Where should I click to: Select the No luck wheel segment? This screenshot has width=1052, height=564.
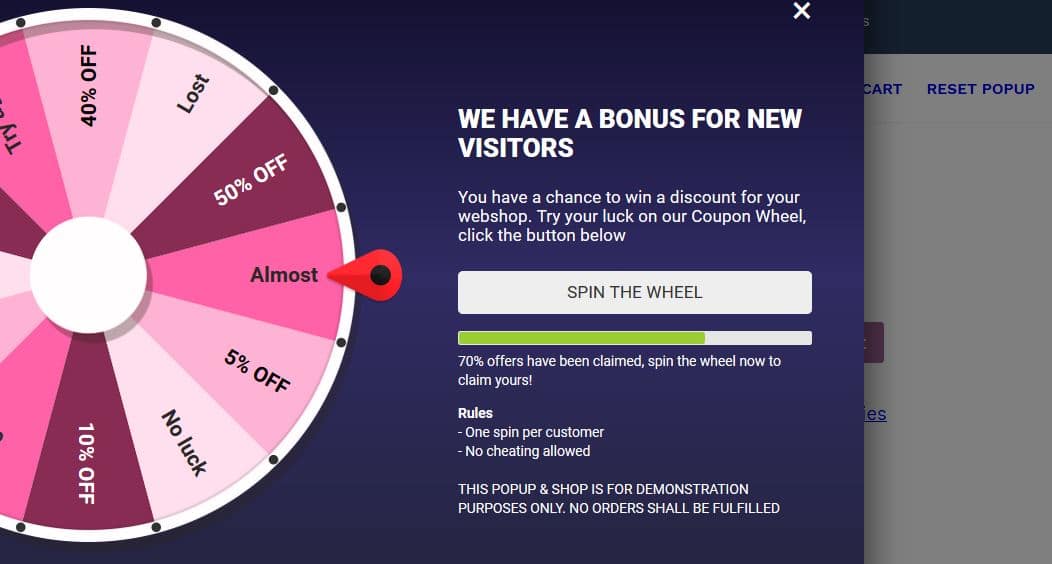[x=185, y=442]
